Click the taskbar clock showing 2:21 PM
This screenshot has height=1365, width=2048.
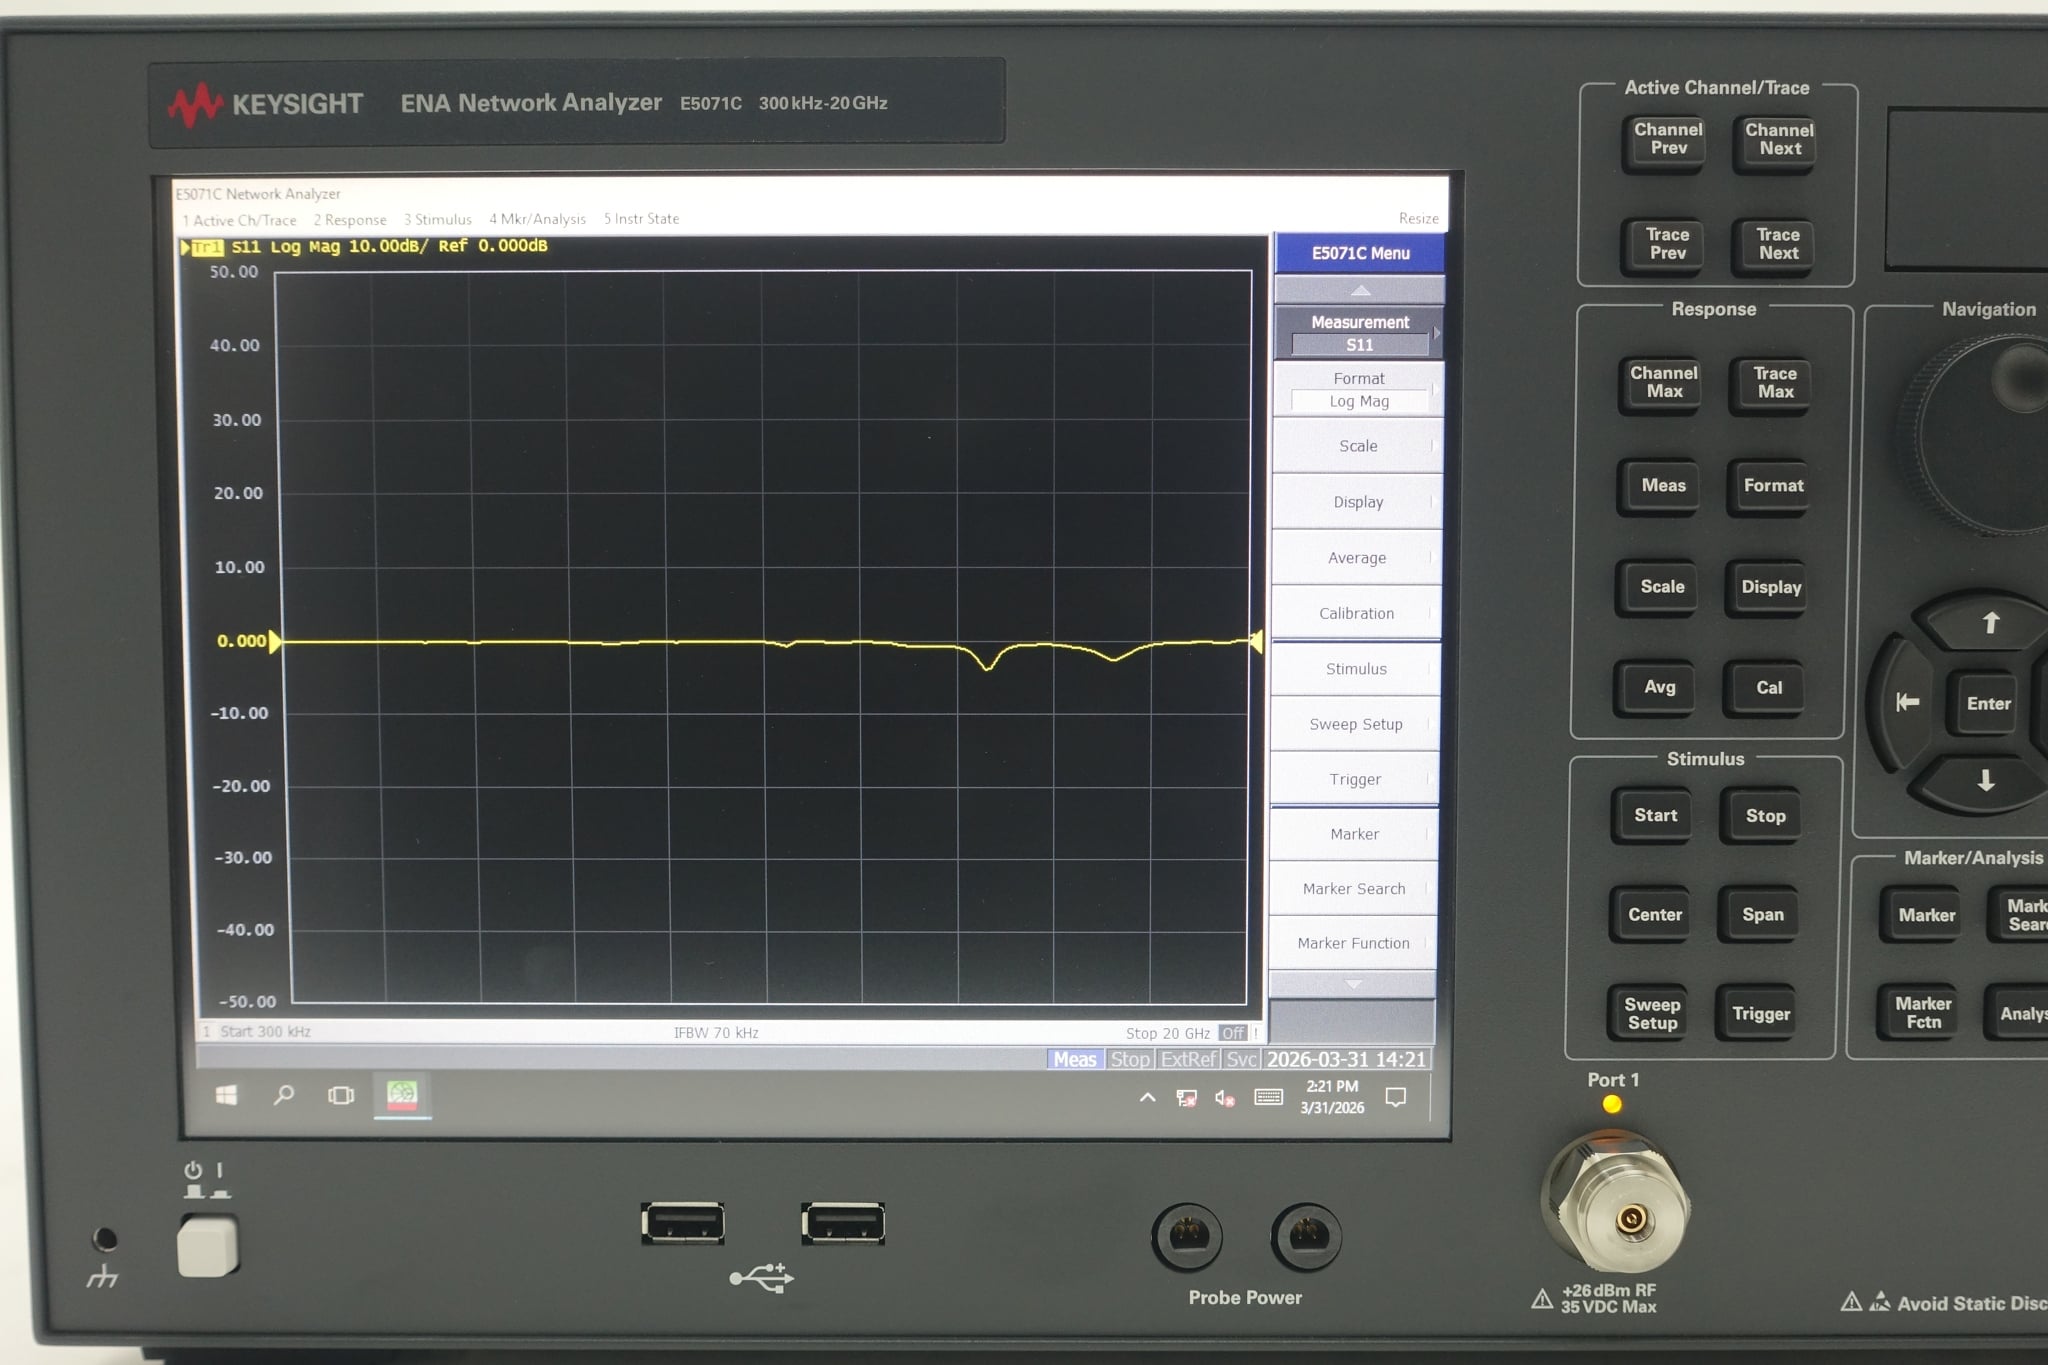1332,1097
